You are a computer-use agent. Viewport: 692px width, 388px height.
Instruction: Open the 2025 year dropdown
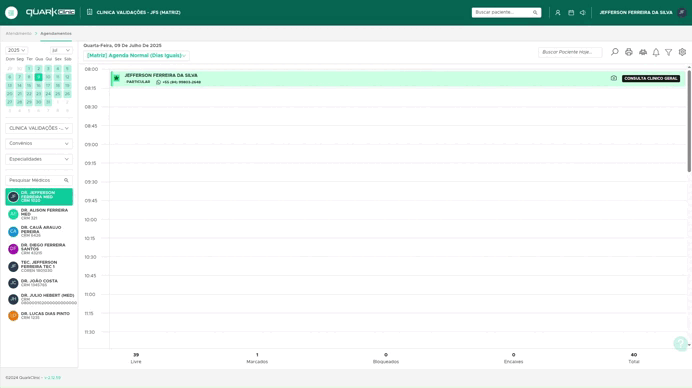16,50
